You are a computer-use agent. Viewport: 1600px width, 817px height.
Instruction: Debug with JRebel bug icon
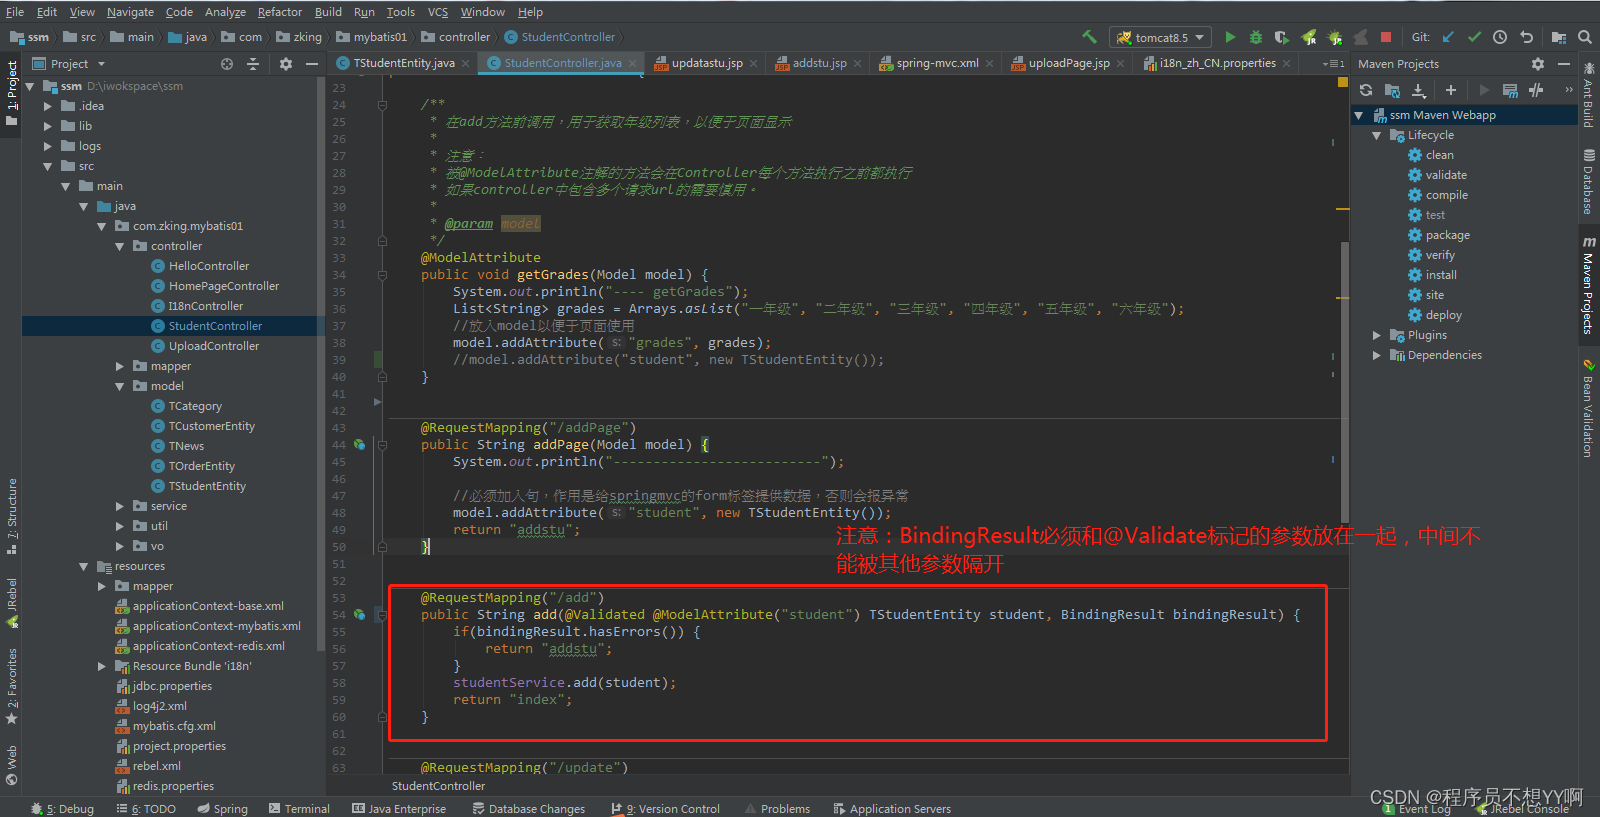tap(1334, 37)
